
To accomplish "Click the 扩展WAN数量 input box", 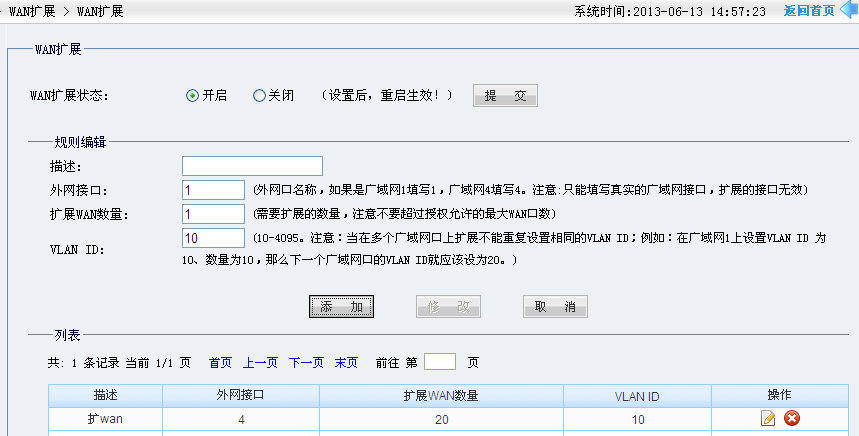I will [x=213, y=214].
